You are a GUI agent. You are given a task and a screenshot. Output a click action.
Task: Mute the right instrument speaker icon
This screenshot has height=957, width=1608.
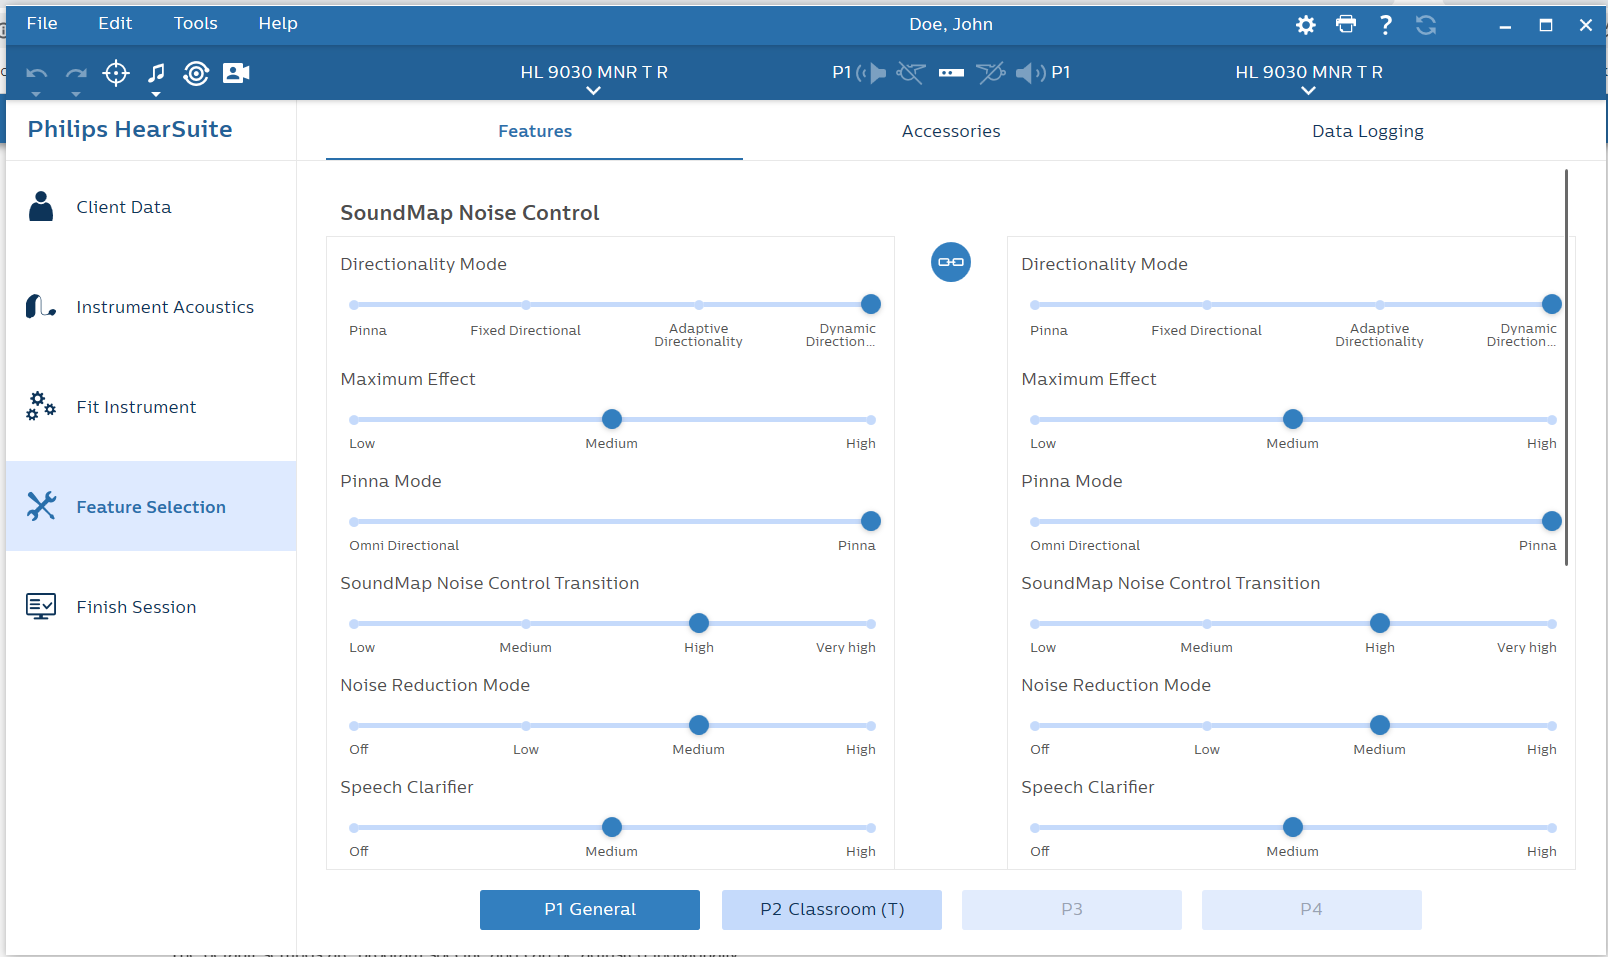(x=1030, y=73)
